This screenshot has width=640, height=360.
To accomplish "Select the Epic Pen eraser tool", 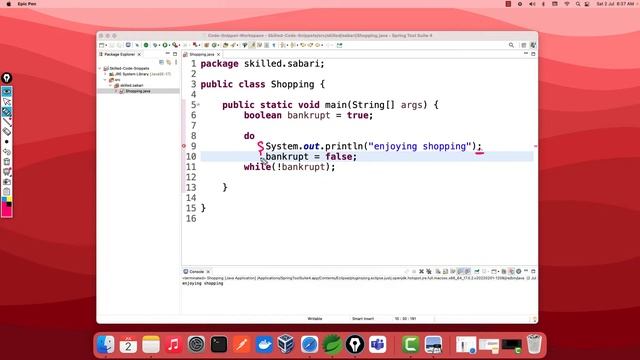I will click(x=7, y=131).
